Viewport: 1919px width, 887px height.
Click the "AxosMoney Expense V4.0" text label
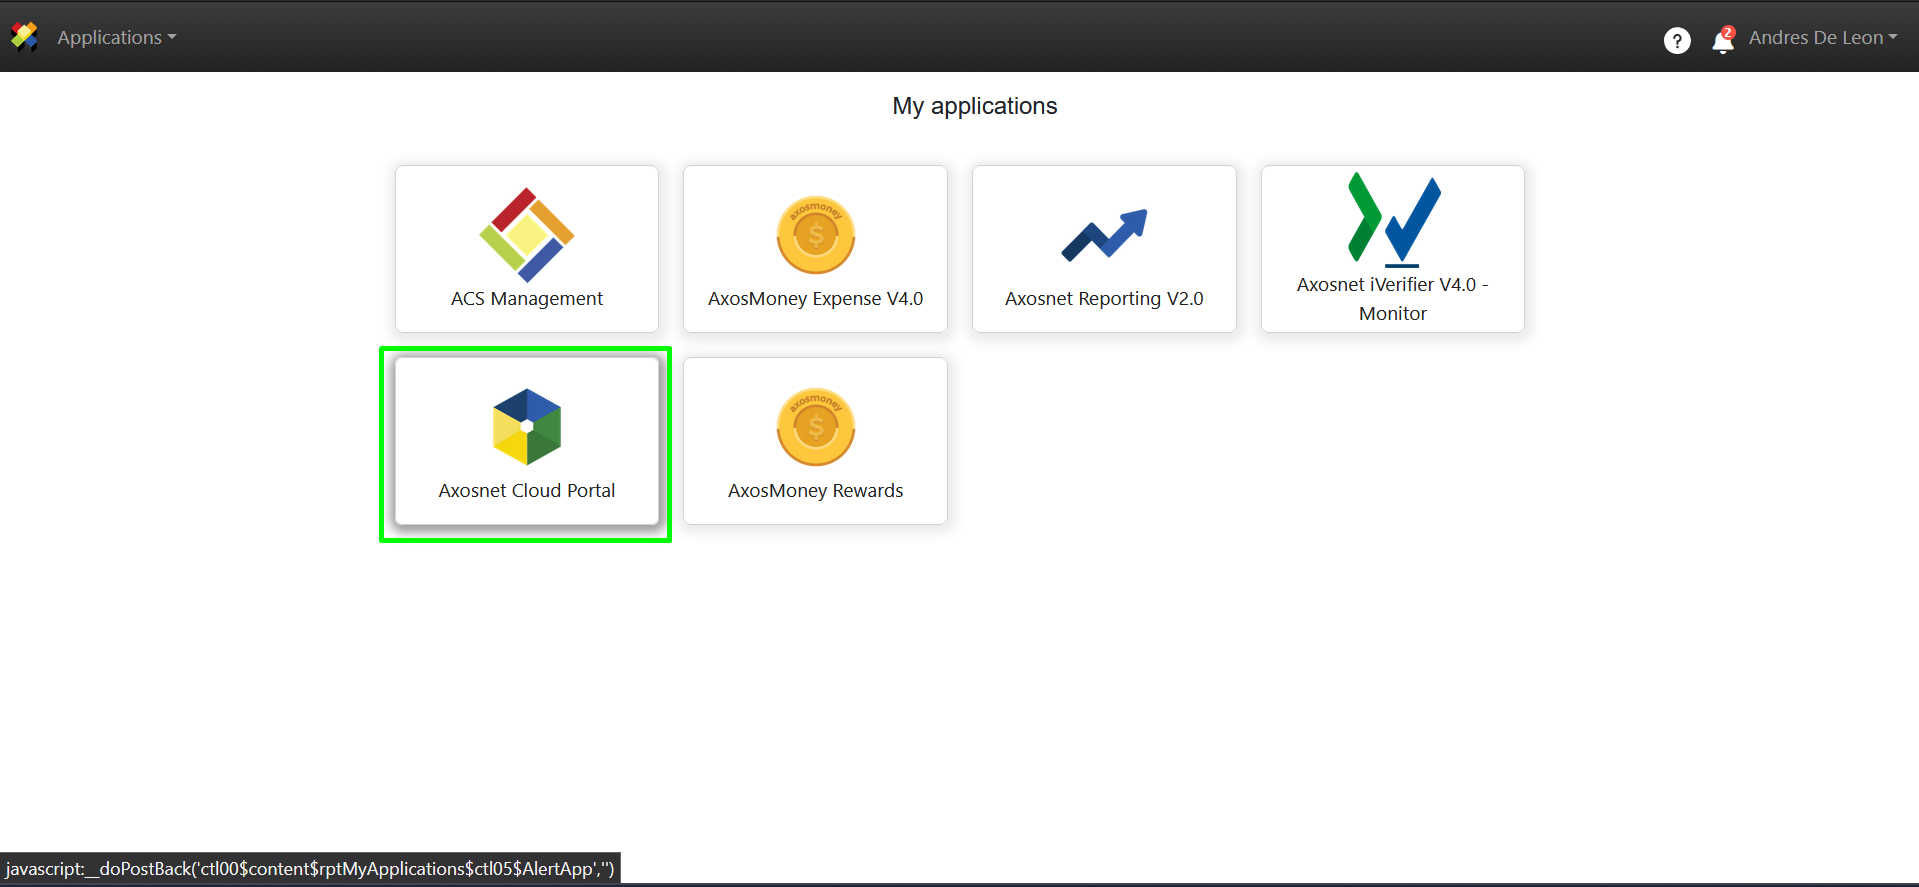[x=815, y=299]
